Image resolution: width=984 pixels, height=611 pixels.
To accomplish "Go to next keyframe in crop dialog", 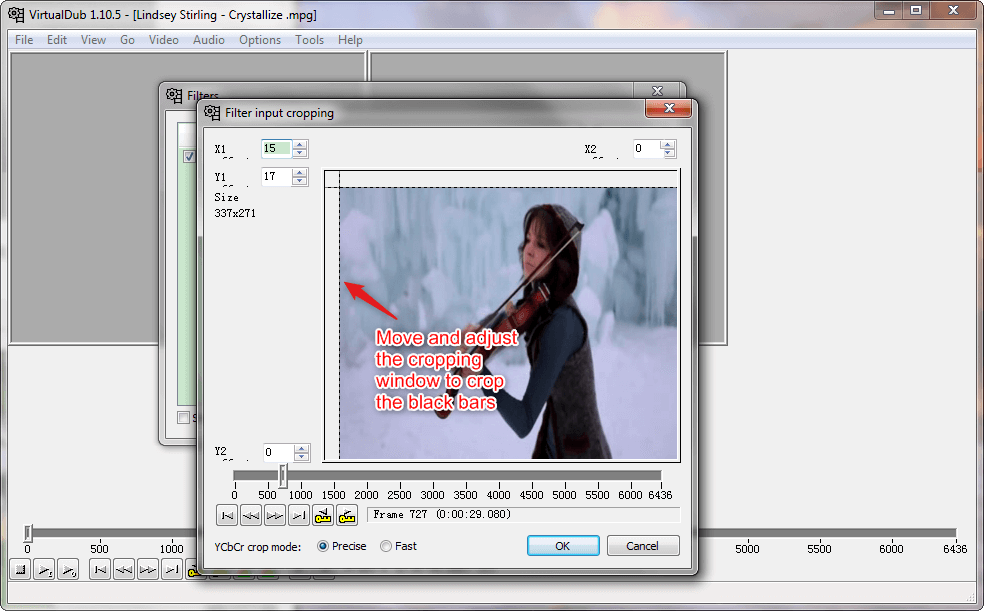I will (x=347, y=515).
